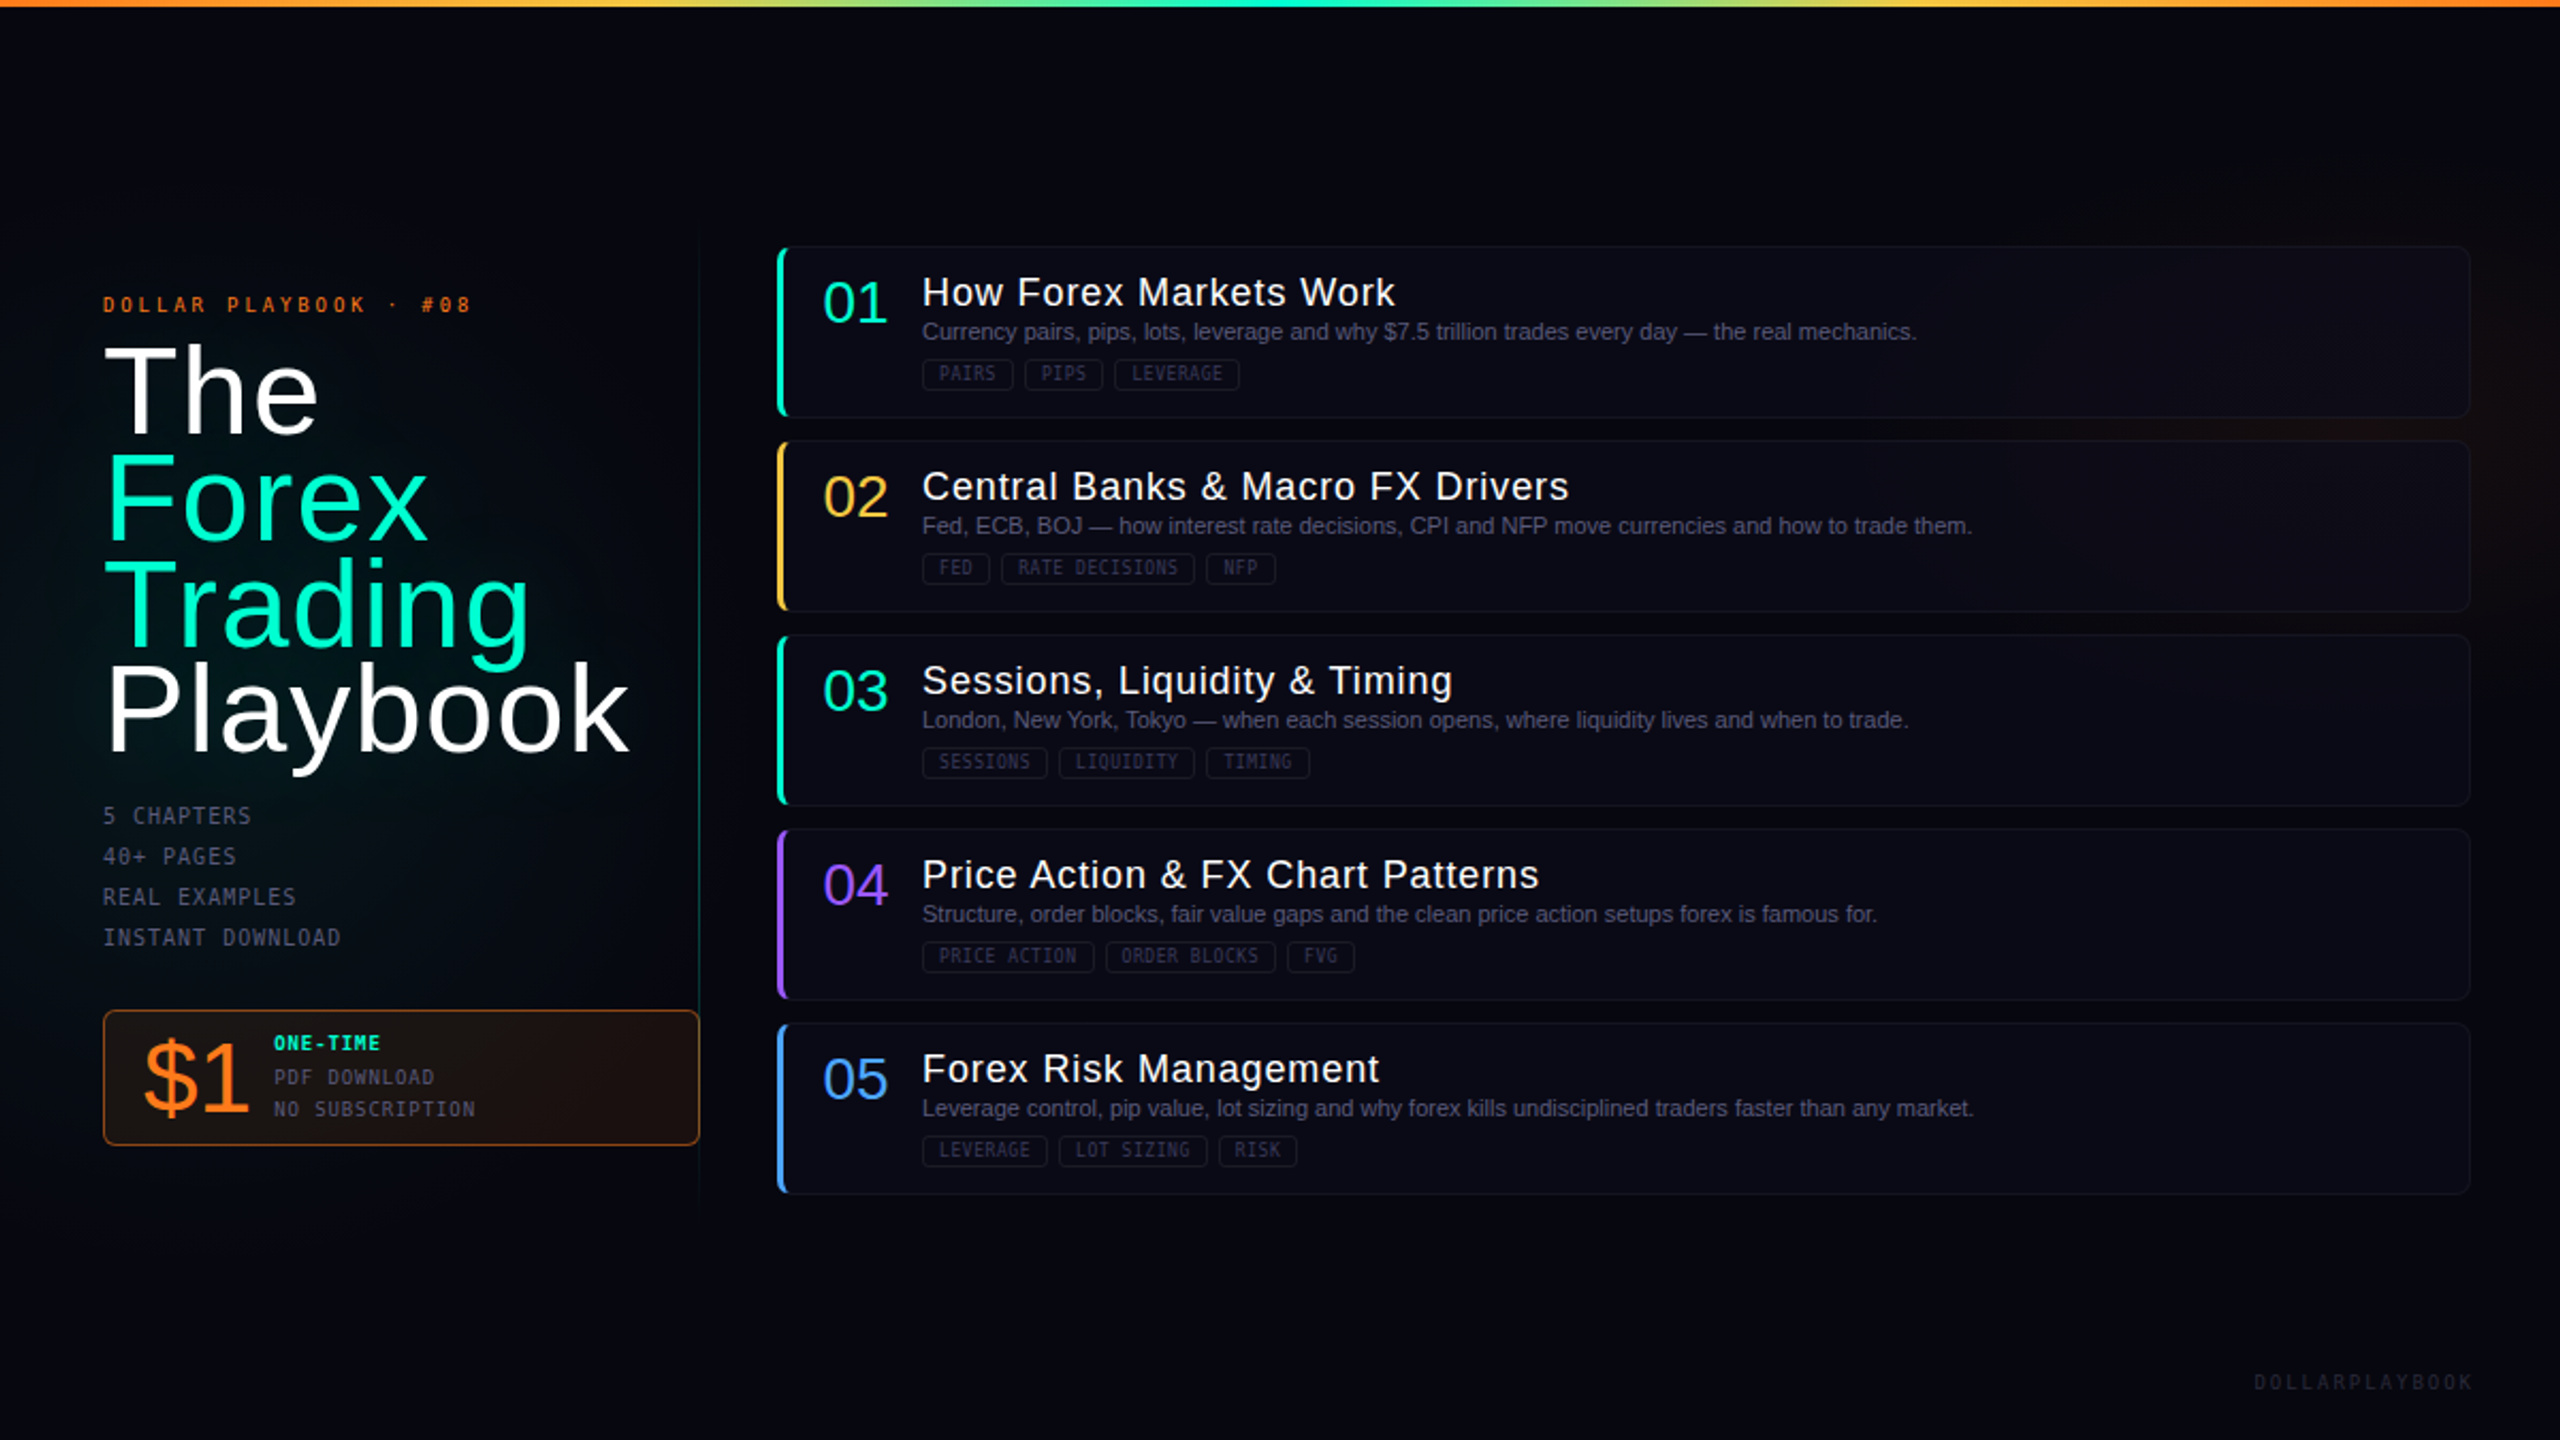Select the TIMING tag
This screenshot has height=1440, width=2560.
[x=1257, y=762]
